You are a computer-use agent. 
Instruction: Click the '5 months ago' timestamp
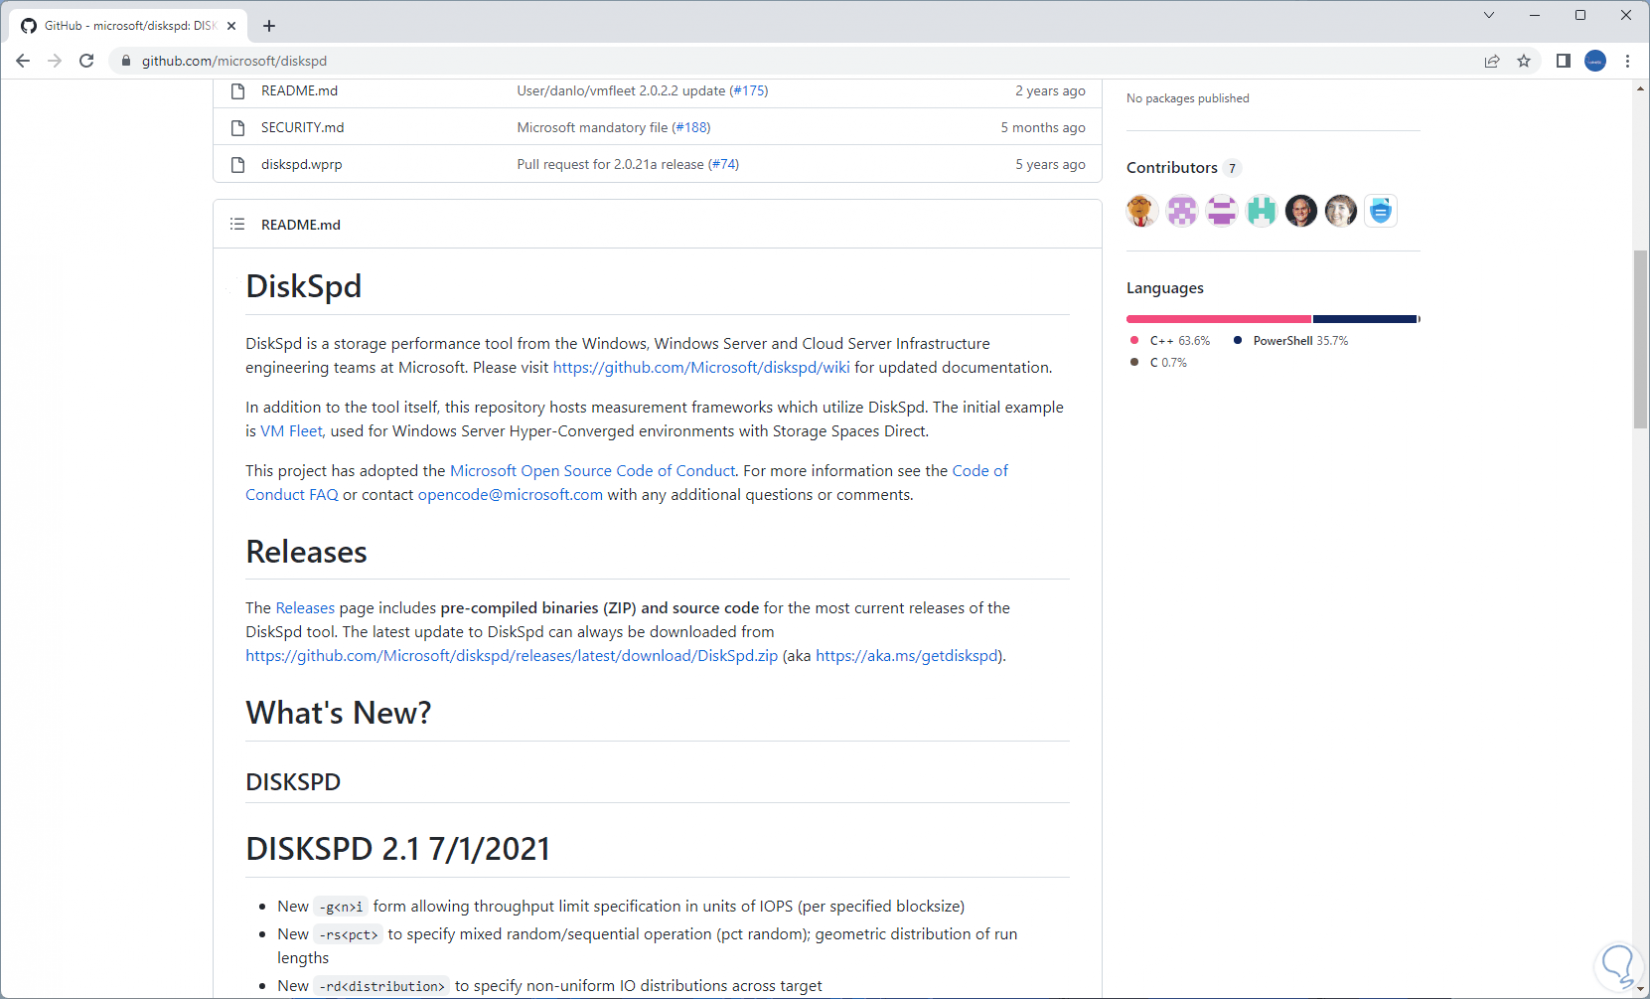pos(1043,128)
